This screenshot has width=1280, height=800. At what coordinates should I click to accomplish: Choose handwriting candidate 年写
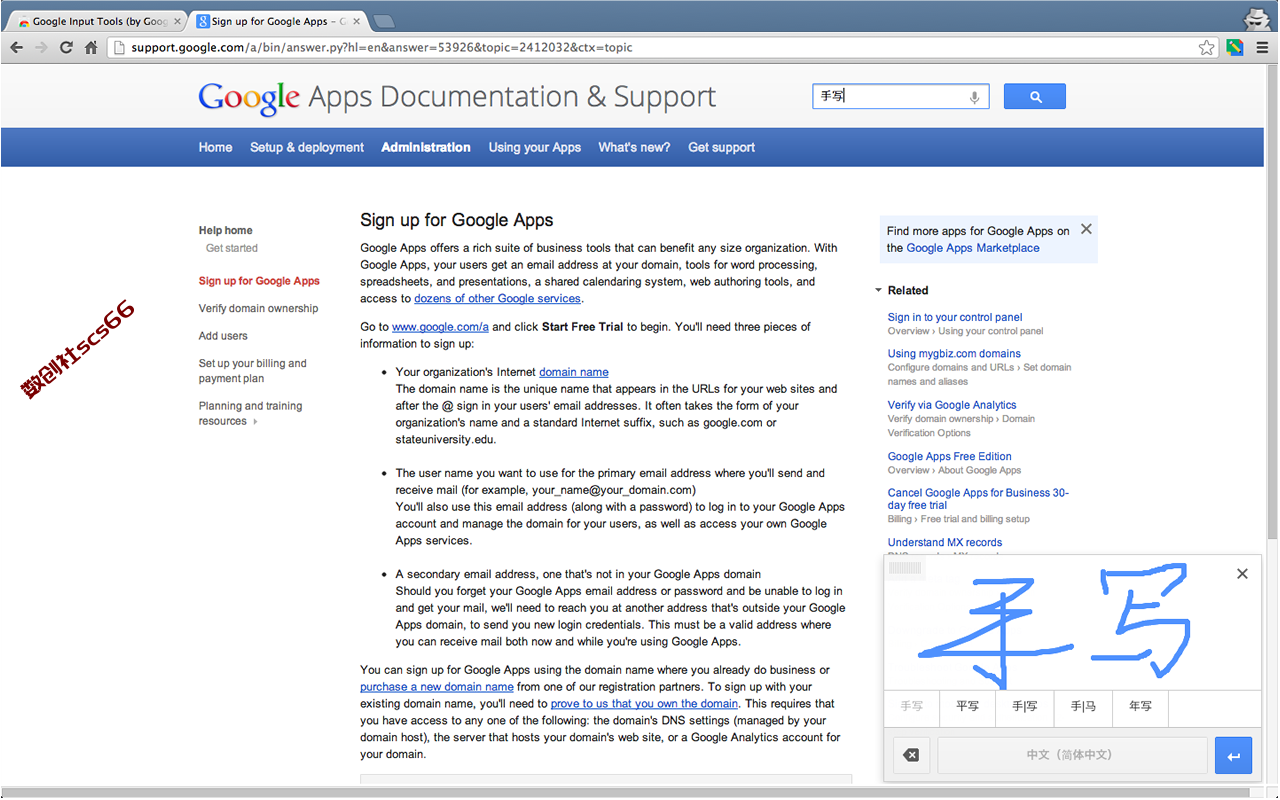tap(1140, 707)
